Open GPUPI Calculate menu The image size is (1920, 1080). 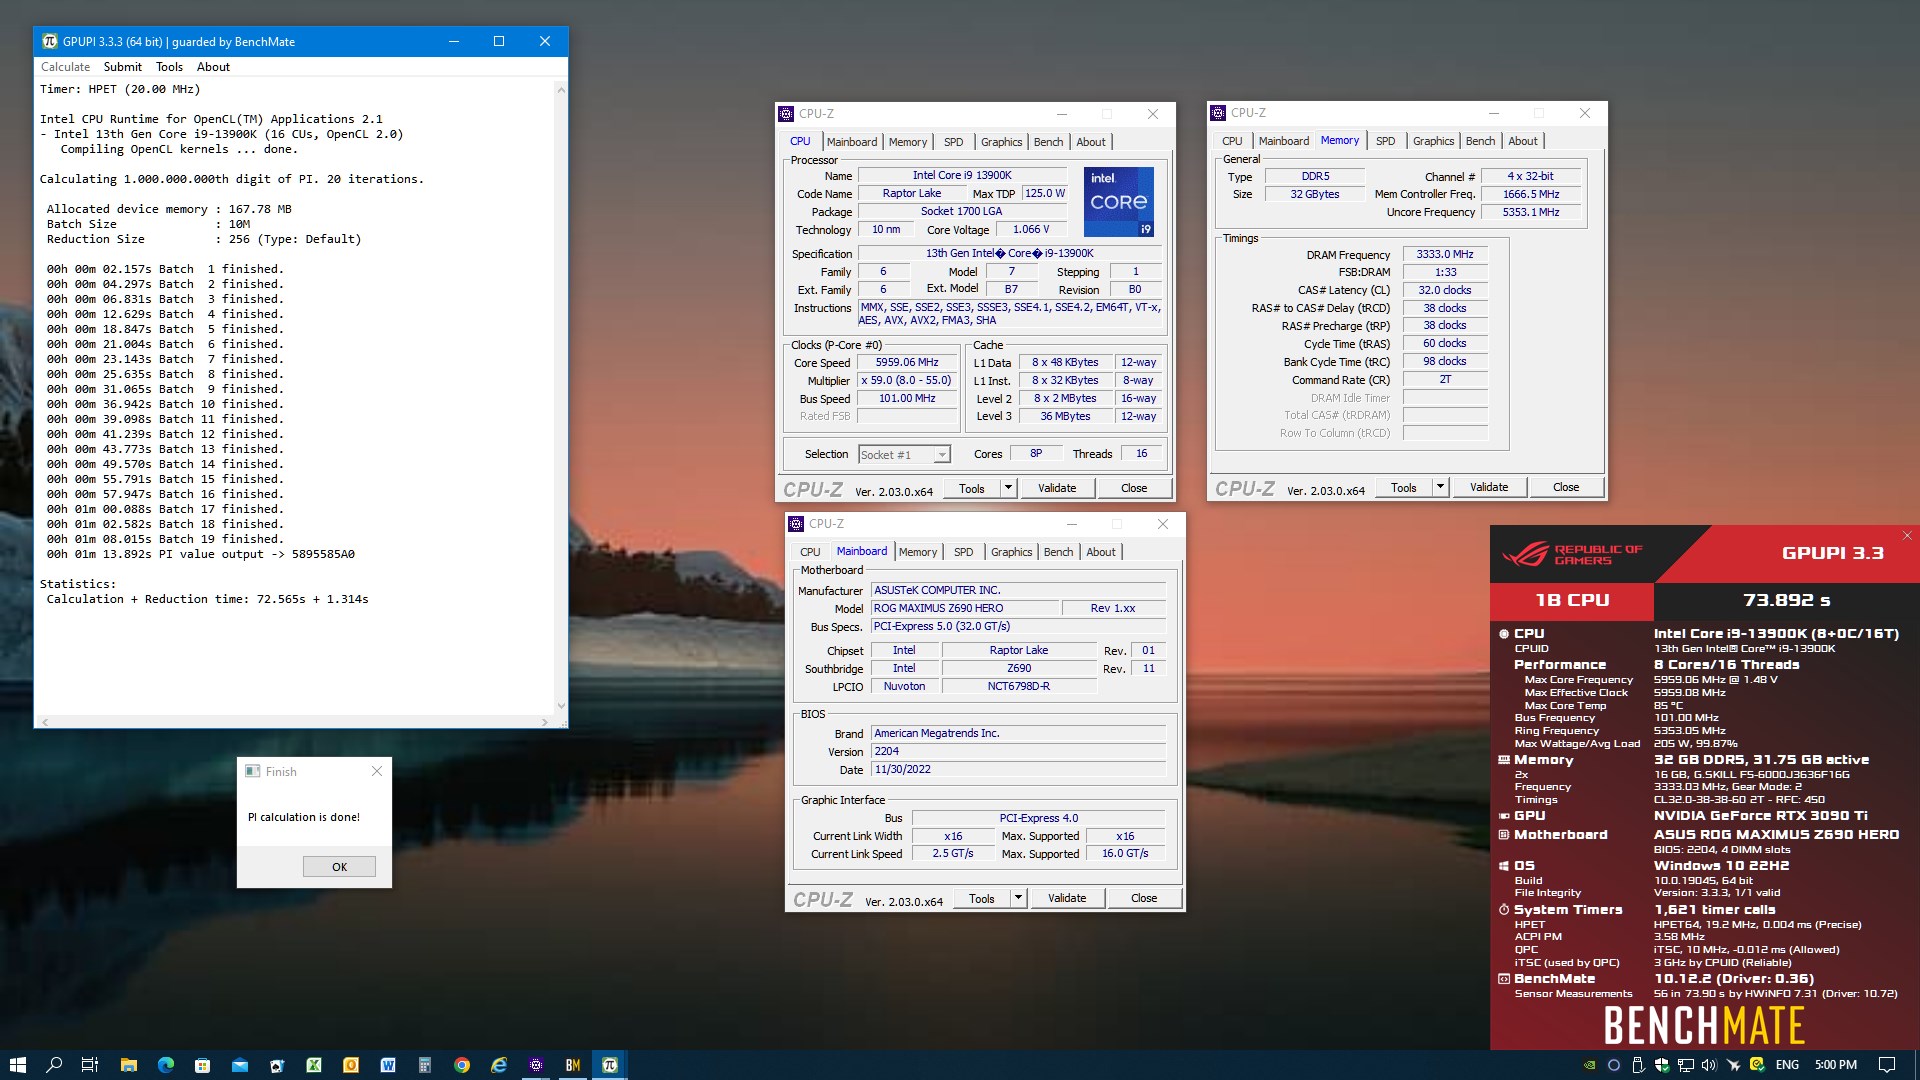tap(65, 67)
